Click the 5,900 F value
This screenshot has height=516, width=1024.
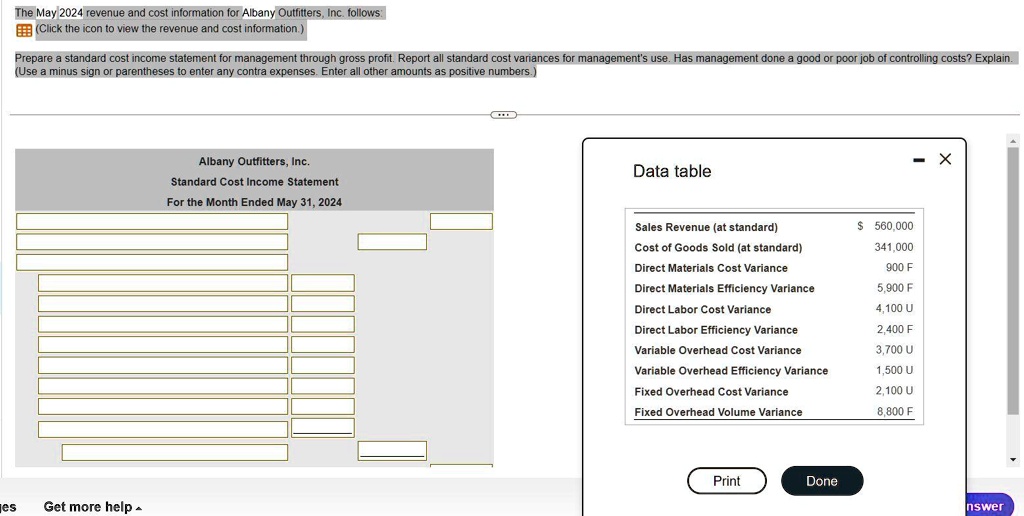[x=895, y=288]
